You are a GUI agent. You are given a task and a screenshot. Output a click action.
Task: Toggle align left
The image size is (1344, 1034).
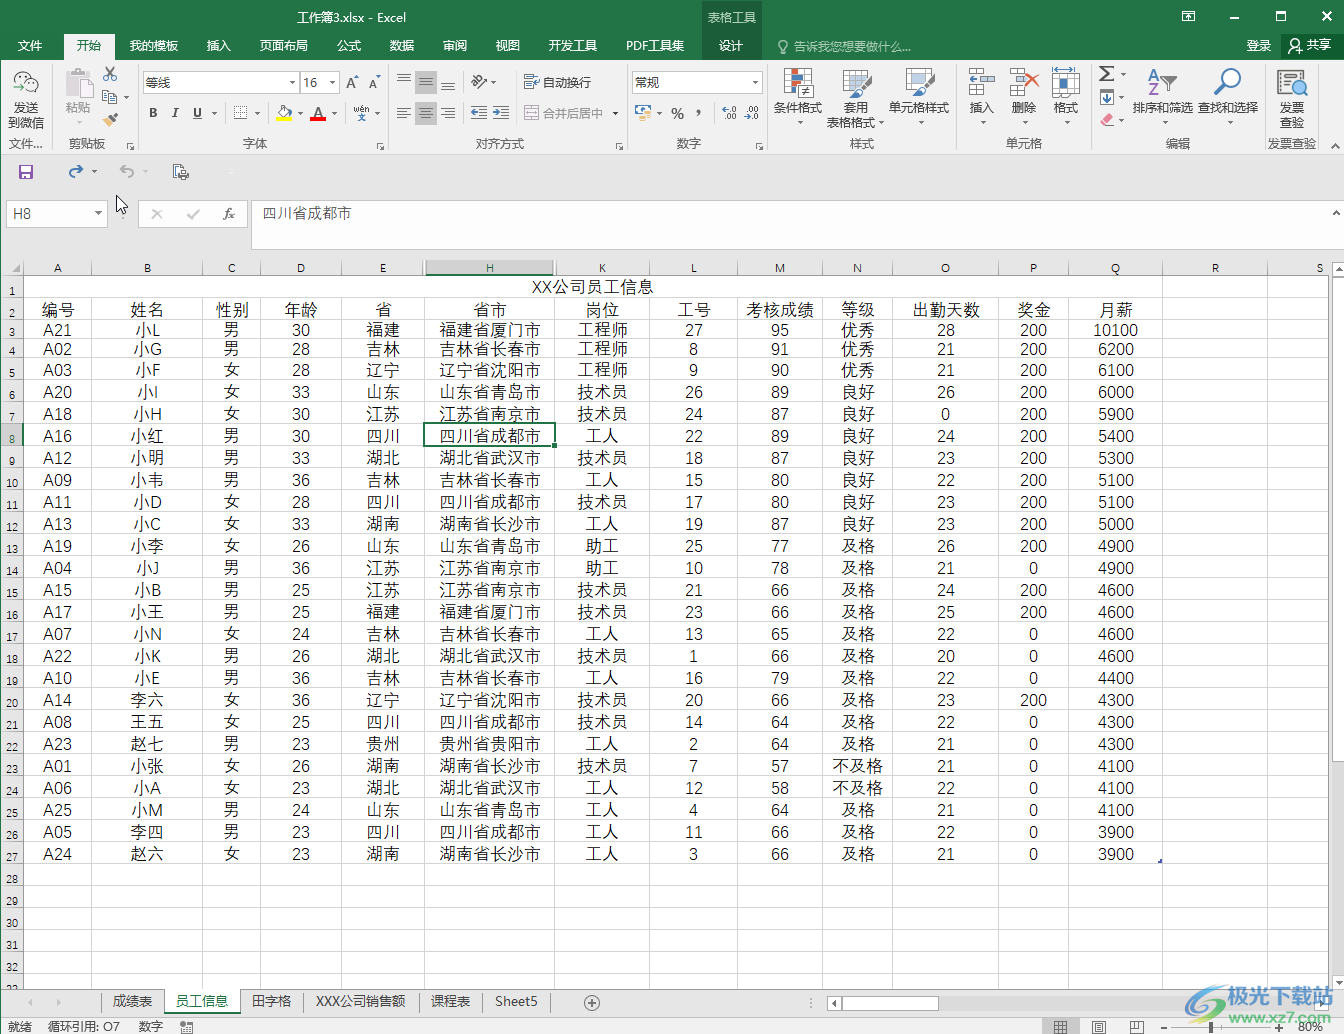(404, 113)
